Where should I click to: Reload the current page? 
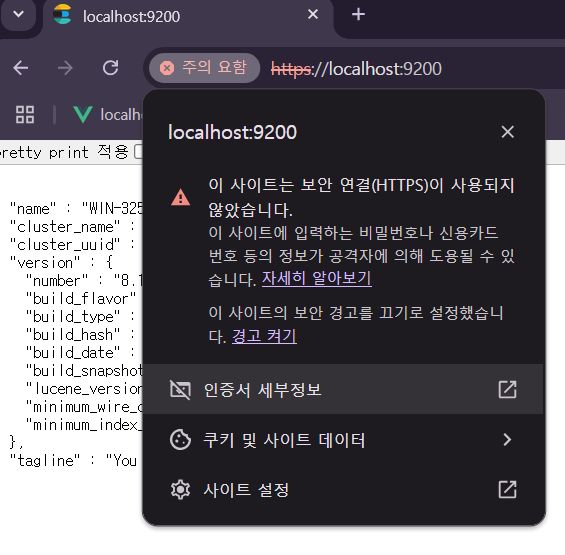(x=111, y=68)
